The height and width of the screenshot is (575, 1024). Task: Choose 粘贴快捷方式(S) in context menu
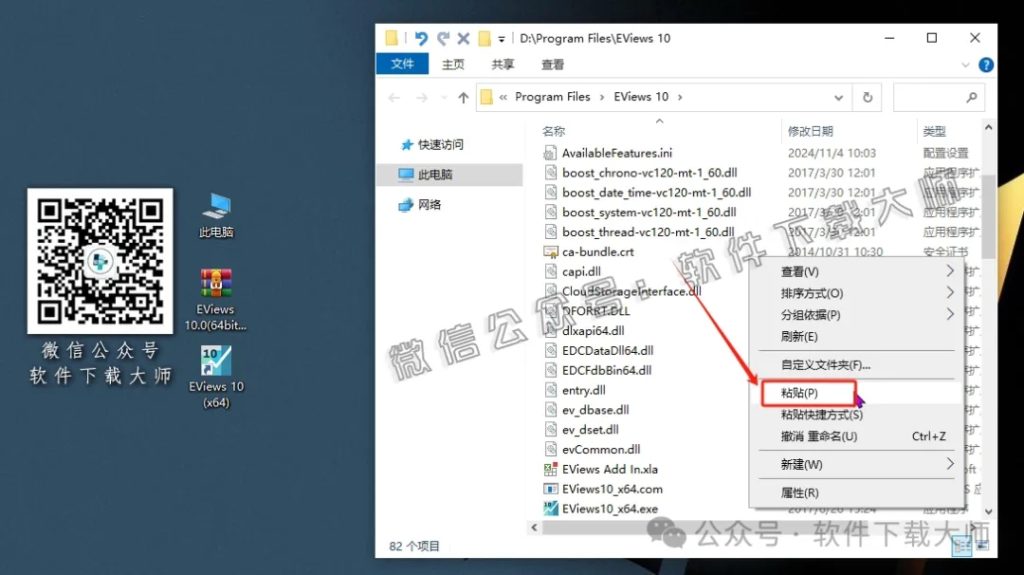pos(856,414)
